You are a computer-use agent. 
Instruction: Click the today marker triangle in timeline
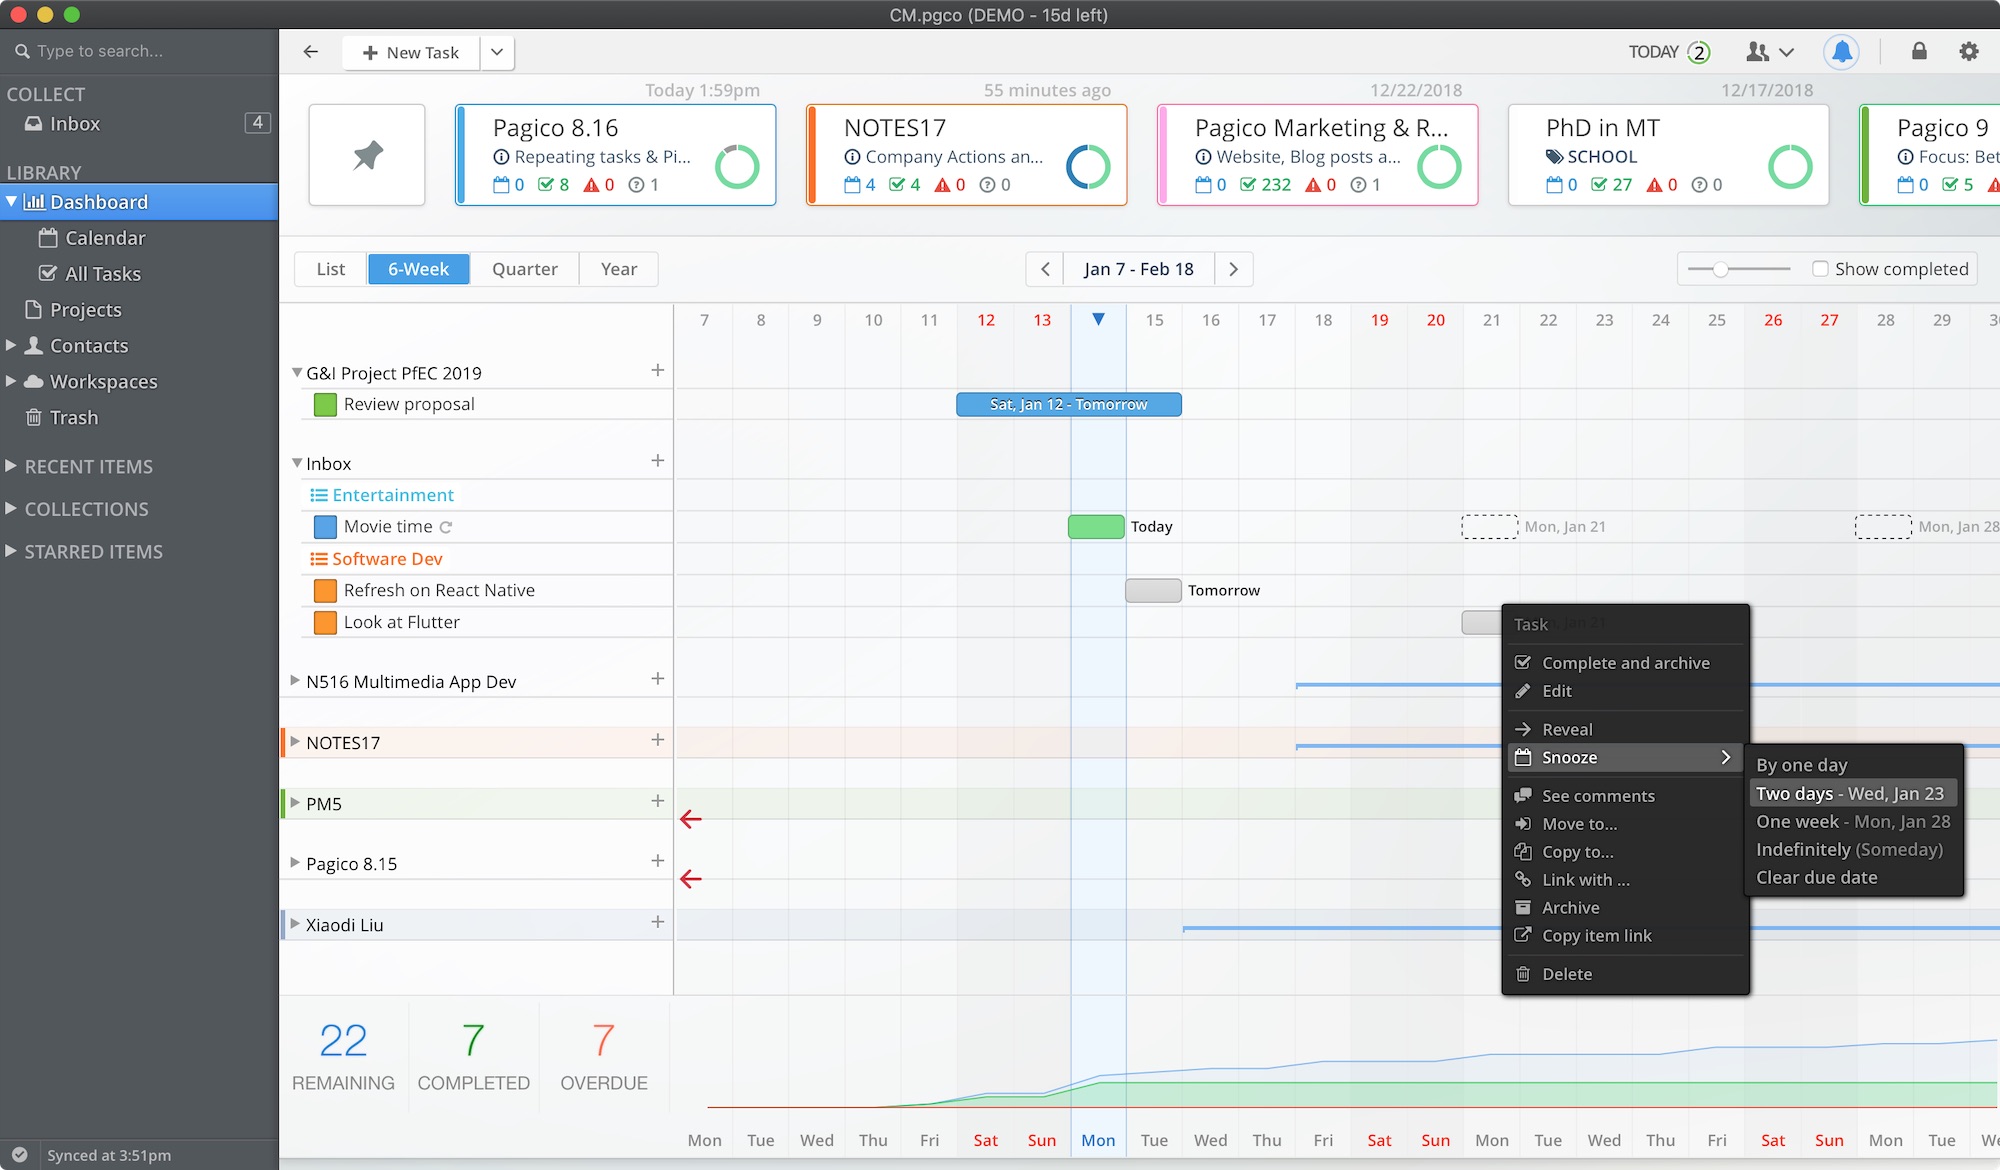[1098, 319]
